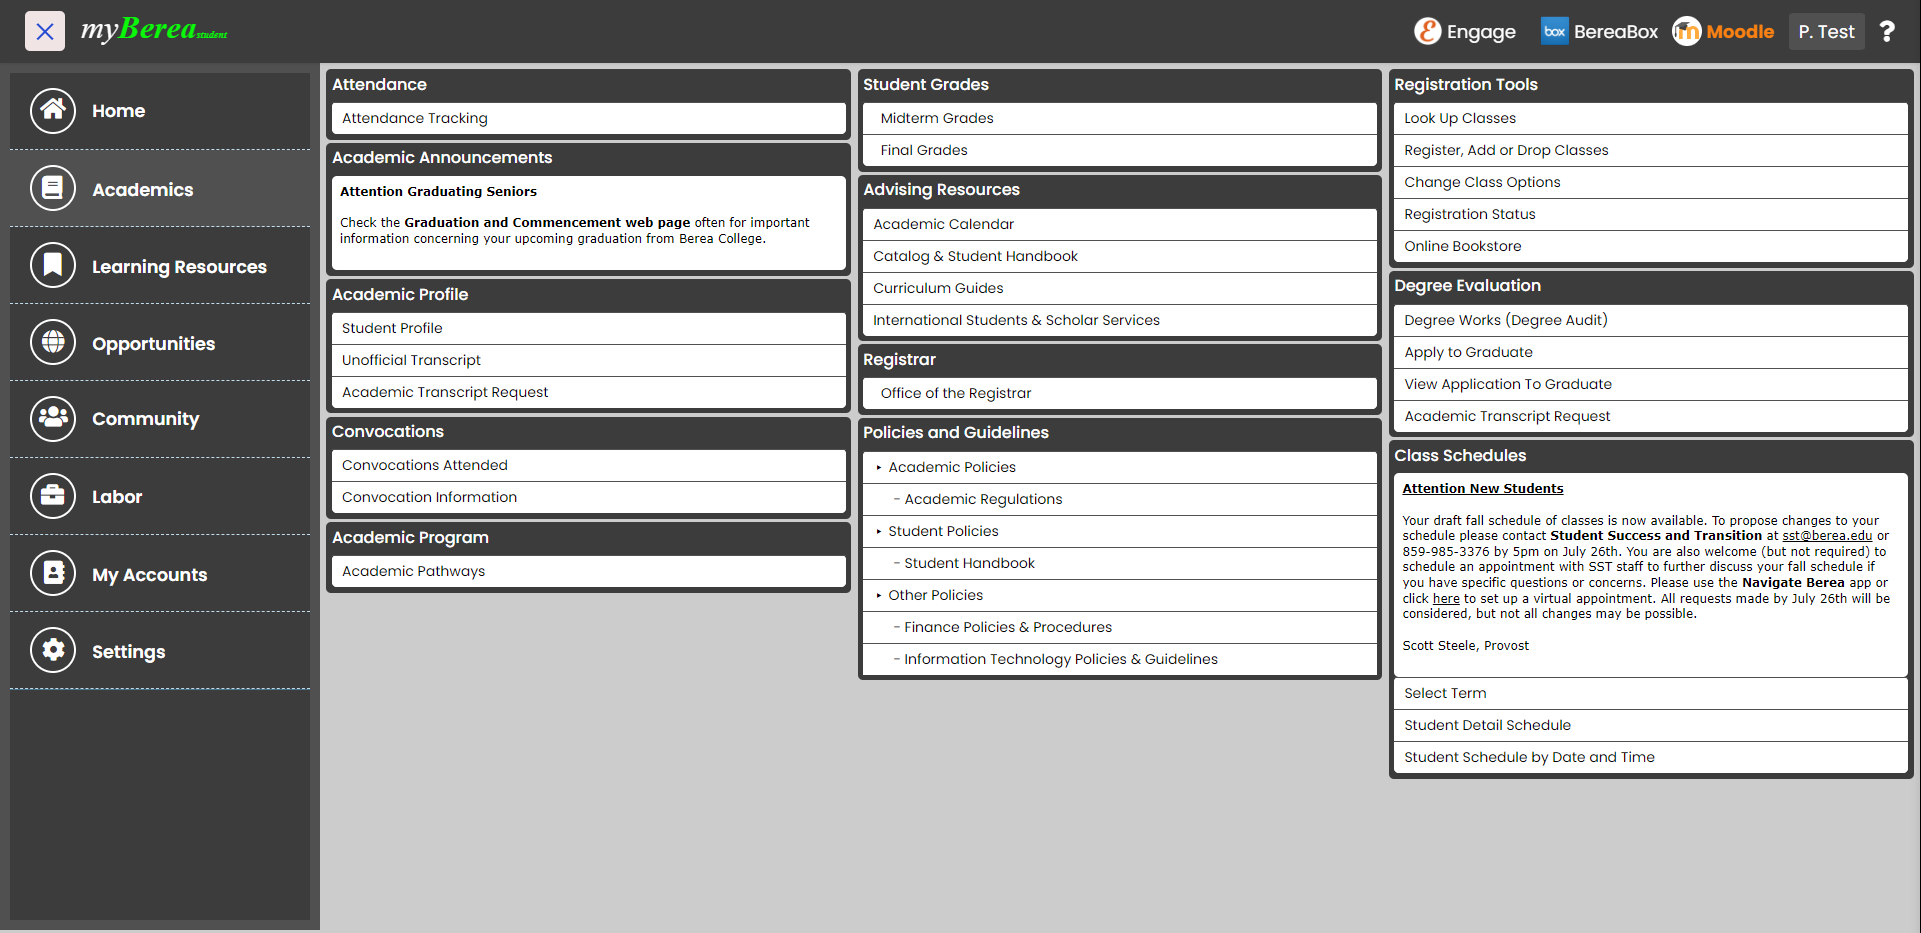Launch Engage from the header
1921x933 pixels.
point(1465,32)
